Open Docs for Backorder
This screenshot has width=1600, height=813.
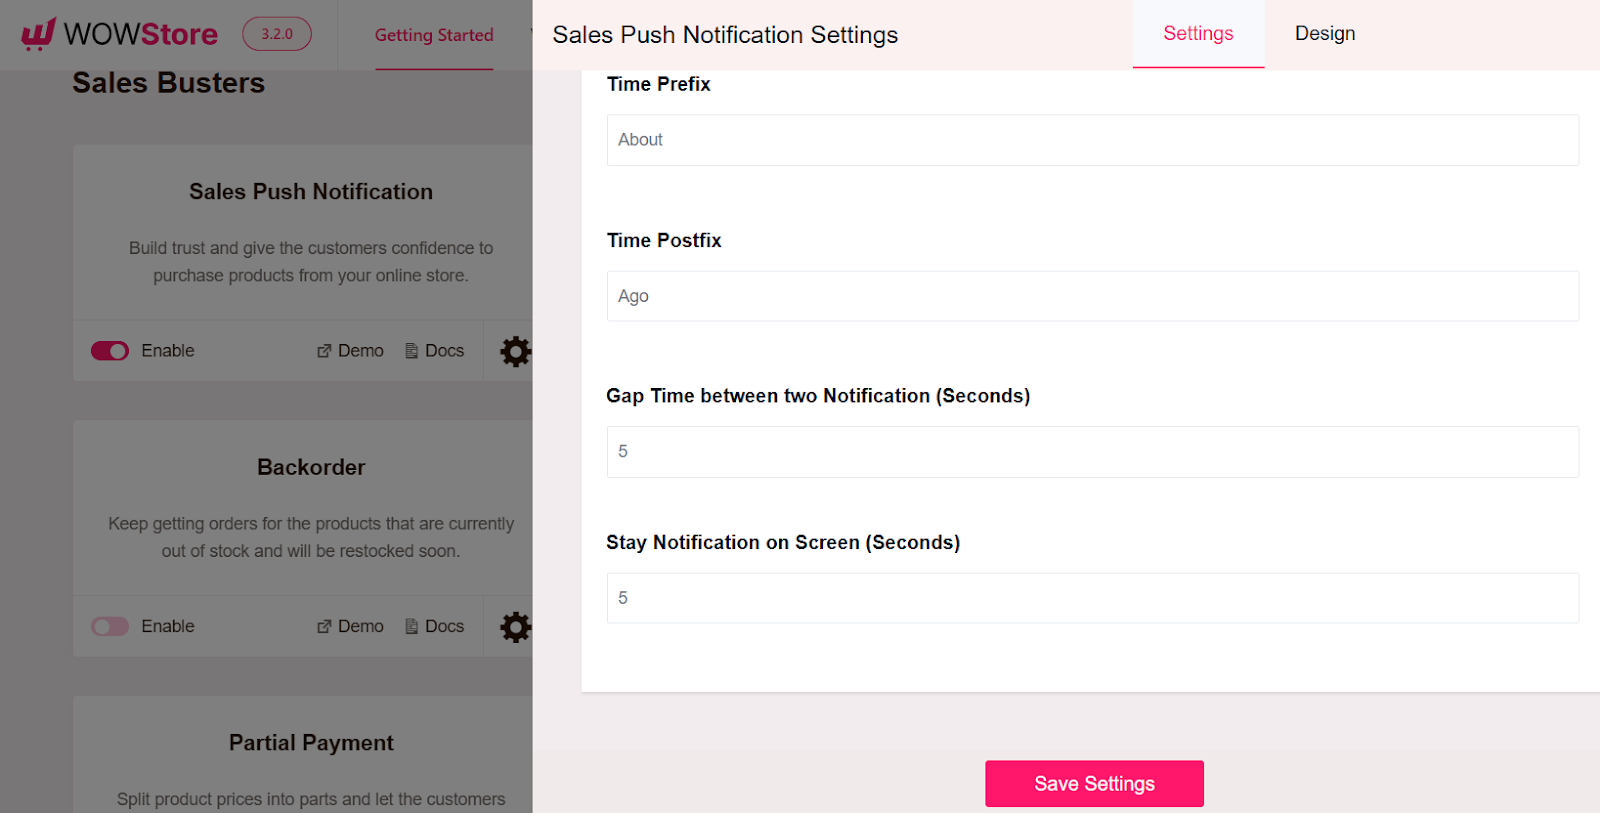pos(445,625)
